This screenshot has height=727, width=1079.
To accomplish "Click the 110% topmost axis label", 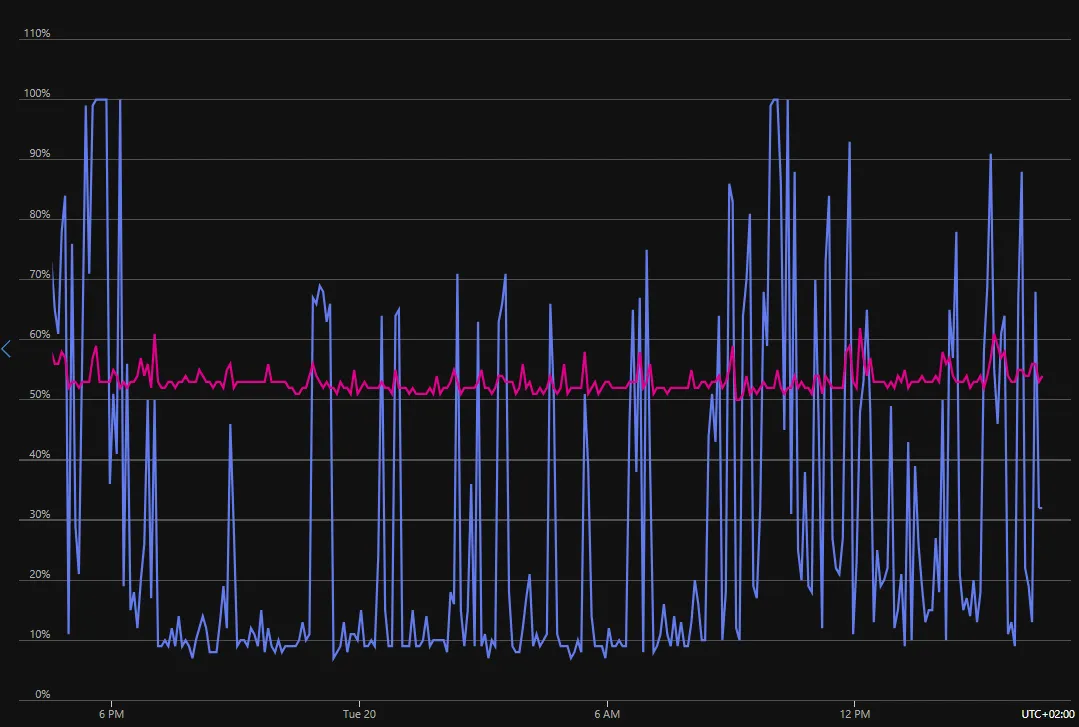I will 37,33.
